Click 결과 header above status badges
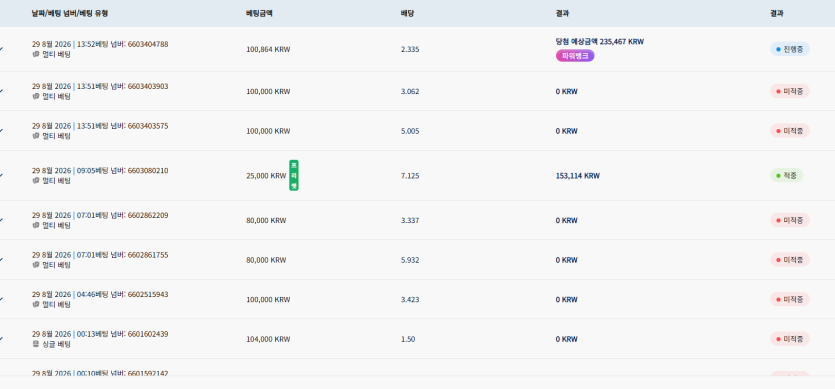This screenshot has width=835, height=389. 776,13
